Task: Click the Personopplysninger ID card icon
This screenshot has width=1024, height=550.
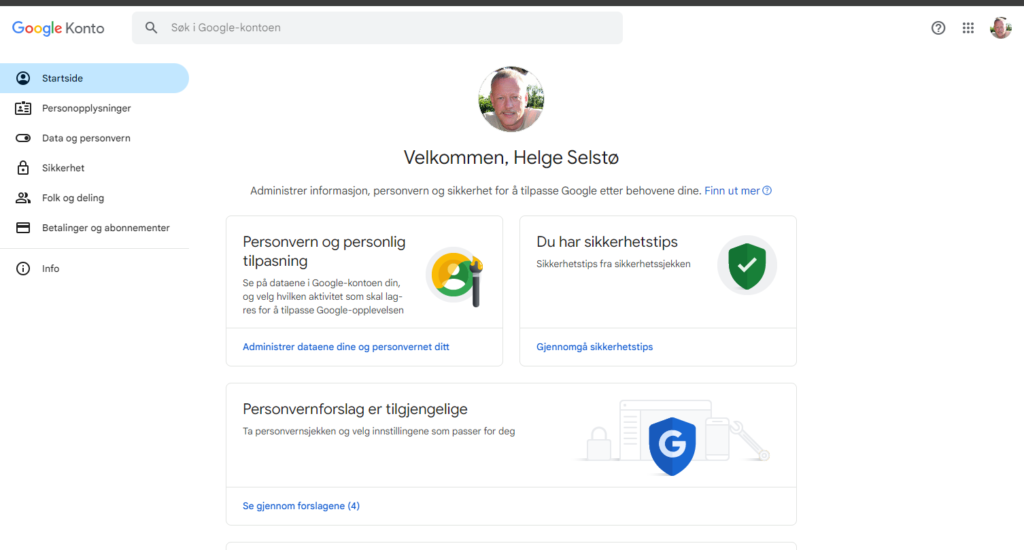Action: point(23,108)
